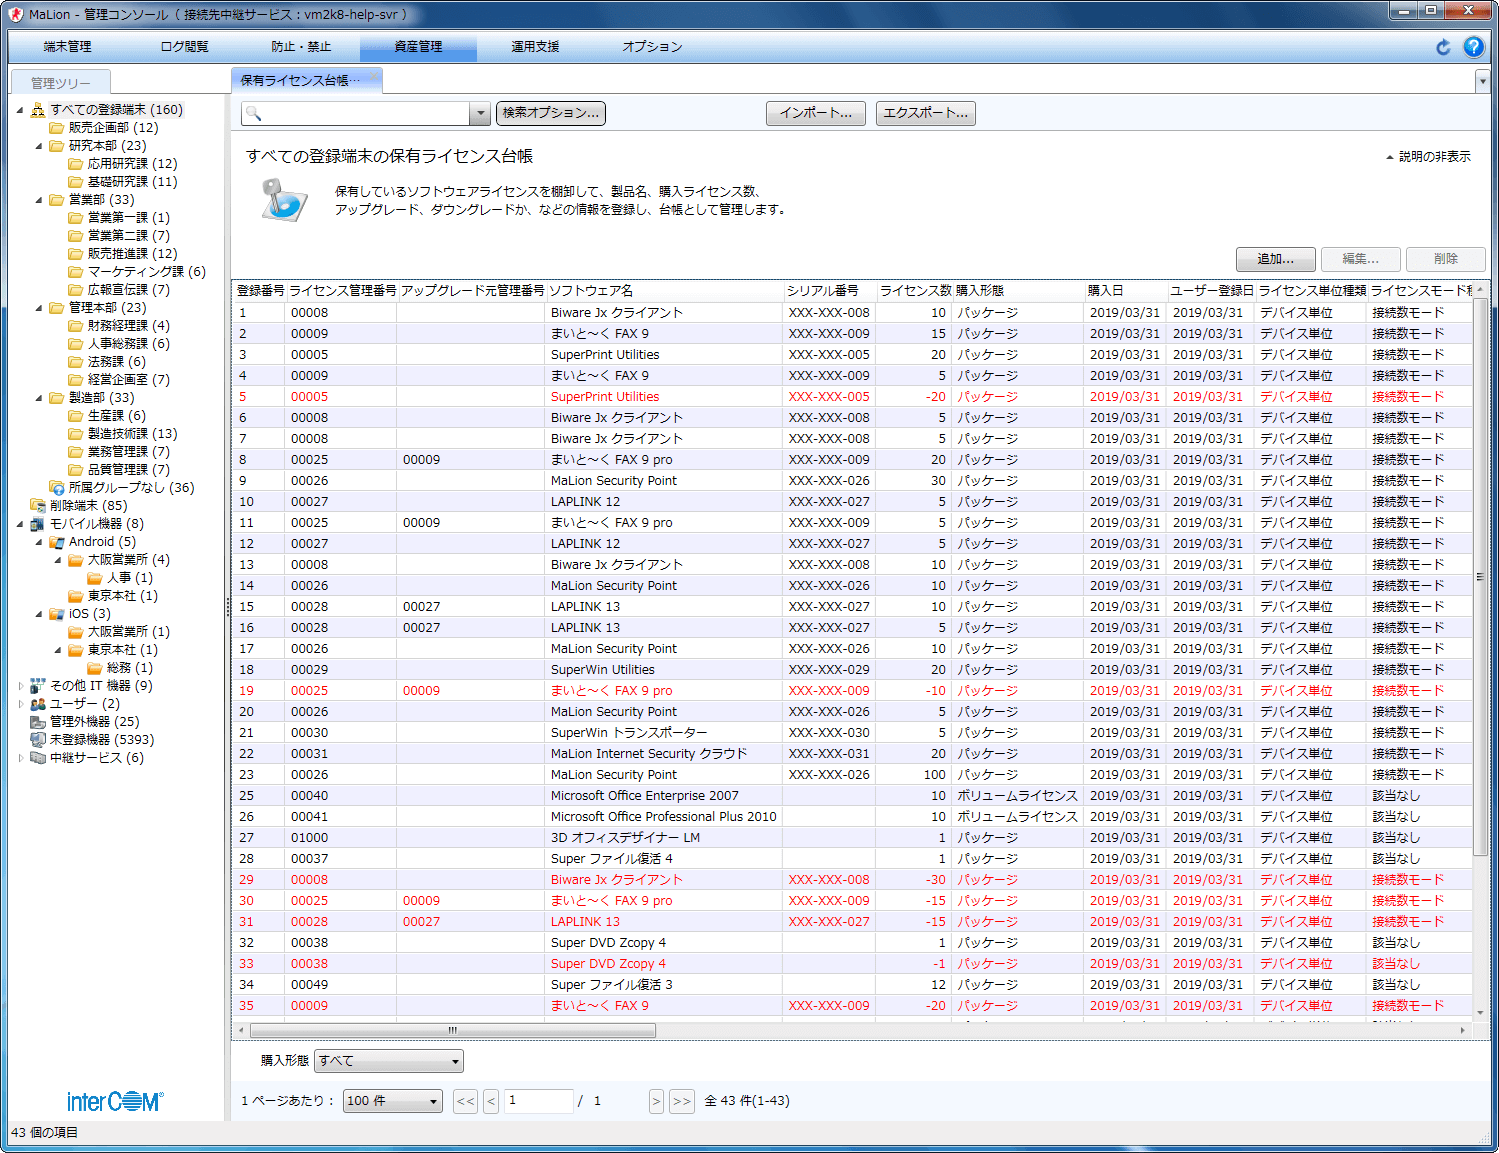This screenshot has width=1499, height=1153.
Task: Expand the 中継サービス tree node arrow
Action: [21, 758]
